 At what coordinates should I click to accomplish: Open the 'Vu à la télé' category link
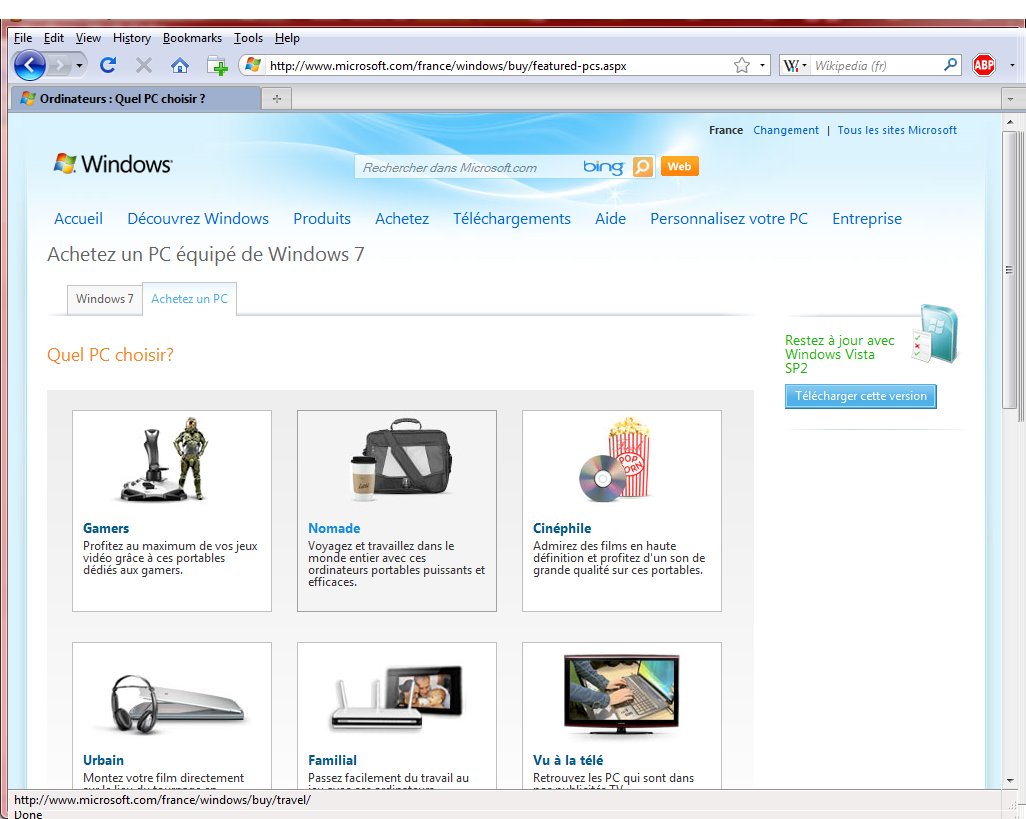(x=568, y=760)
